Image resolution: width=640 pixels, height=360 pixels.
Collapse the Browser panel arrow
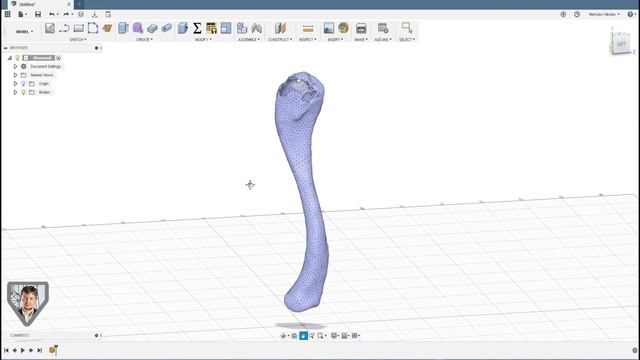pos(6,48)
